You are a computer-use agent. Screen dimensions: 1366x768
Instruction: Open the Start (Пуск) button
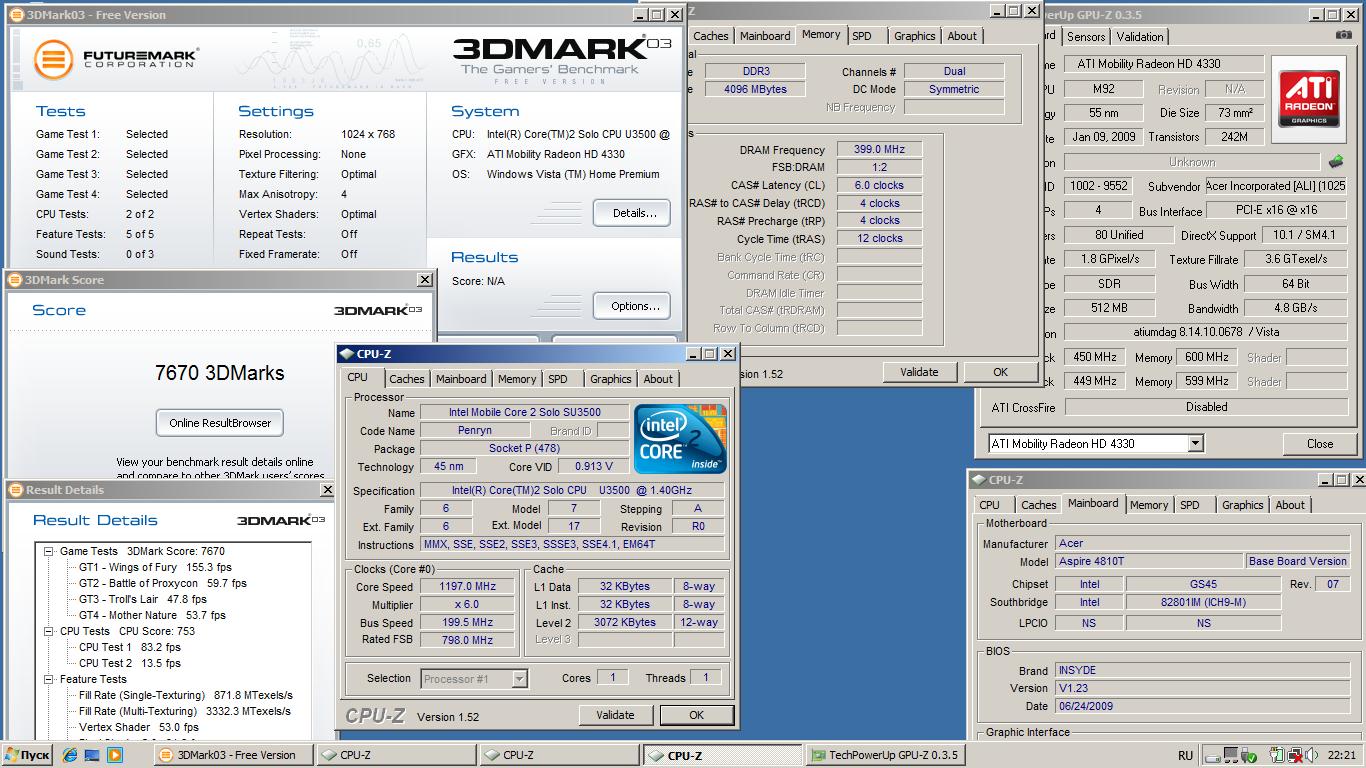tap(28, 755)
